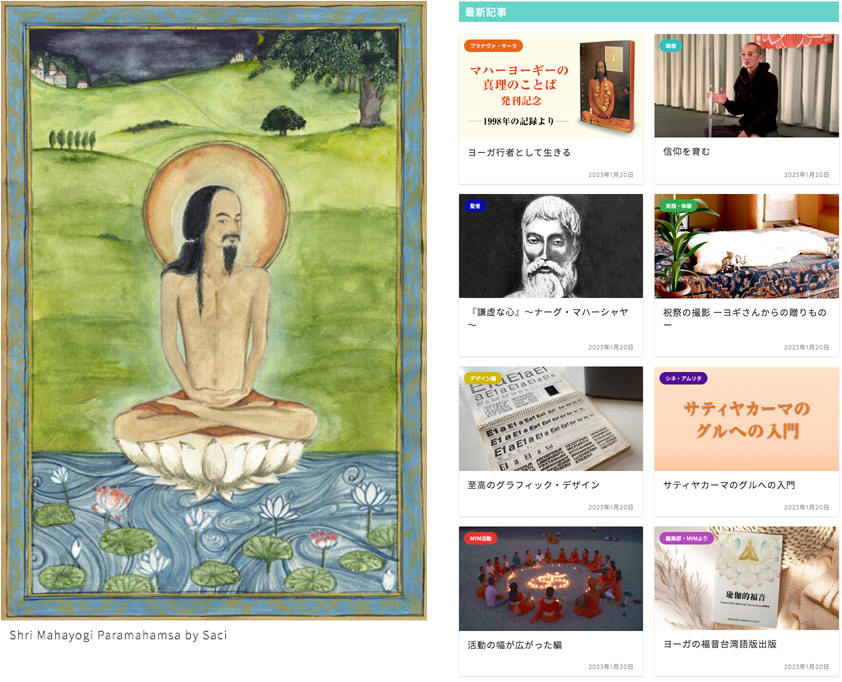Viewport: 842px width, 682px height.
Task: Open article ヨーガの福音台湾語版出版
Action: (x=720, y=644)
